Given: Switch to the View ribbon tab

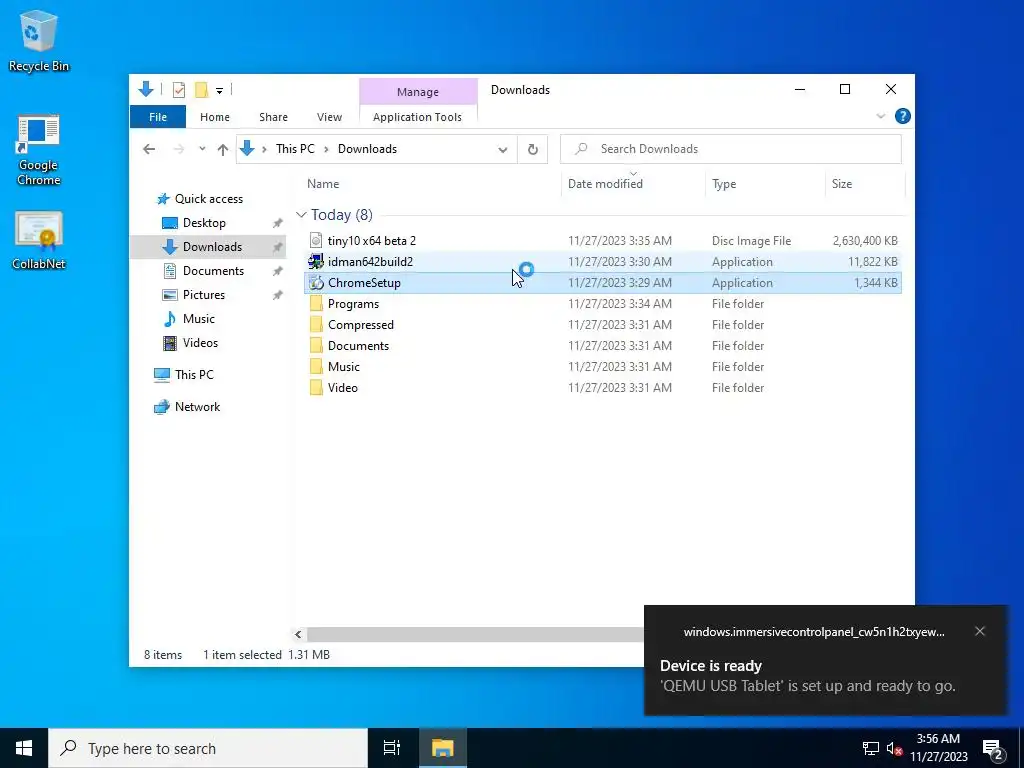Looking at the screenshot, I should click(329, 117).
